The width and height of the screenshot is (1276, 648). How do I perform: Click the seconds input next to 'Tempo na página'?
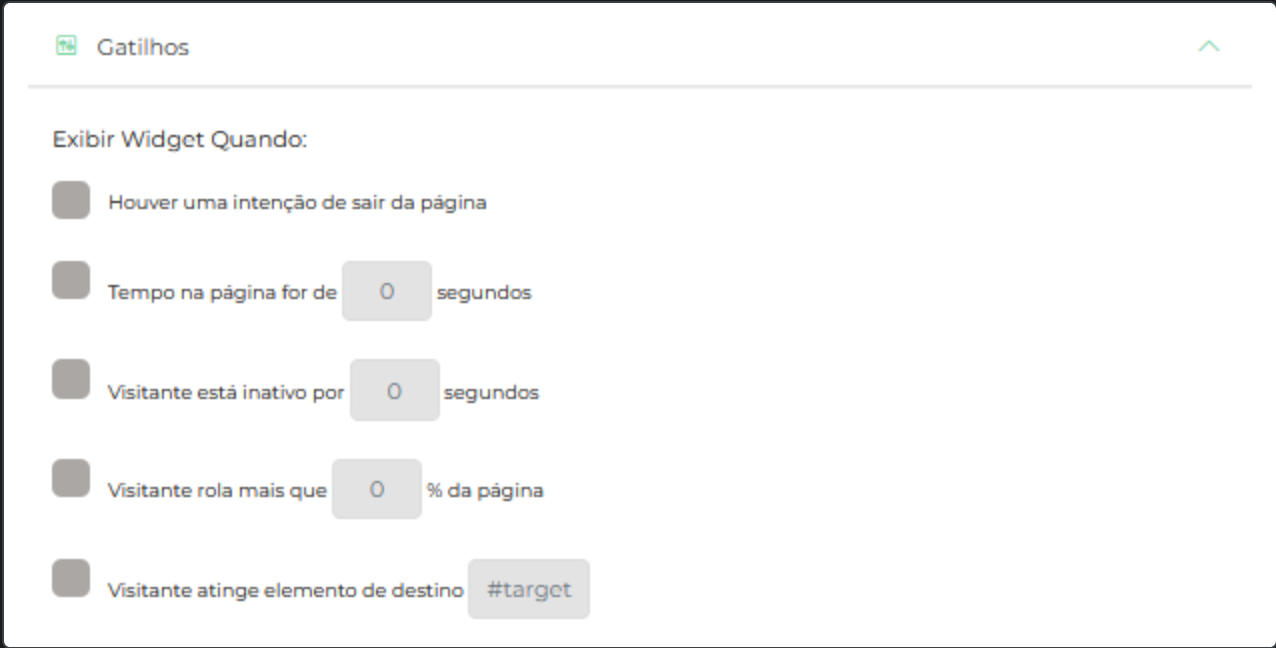click(387, 290)
